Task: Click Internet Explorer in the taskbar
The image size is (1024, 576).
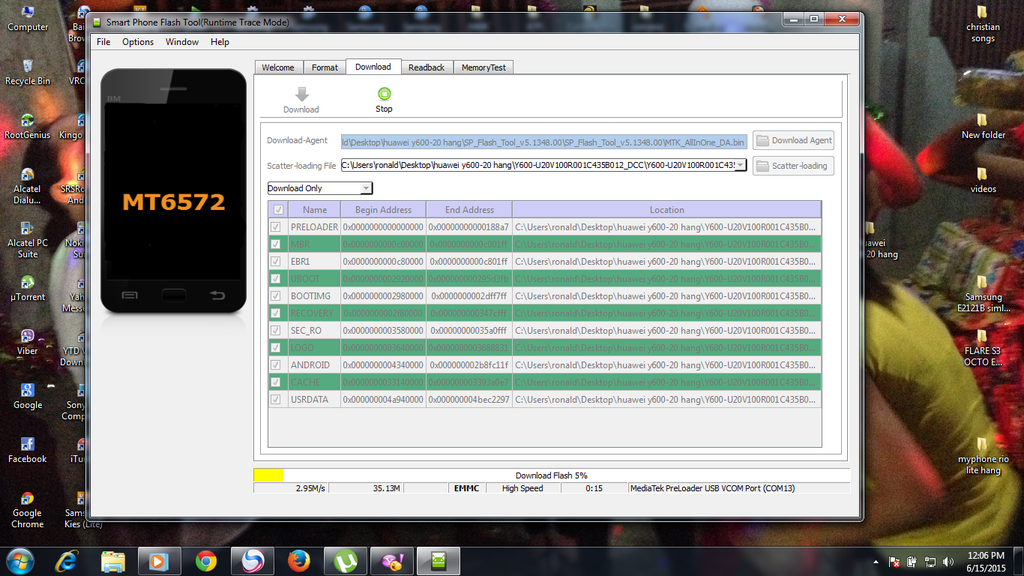Action: point(67,560)
